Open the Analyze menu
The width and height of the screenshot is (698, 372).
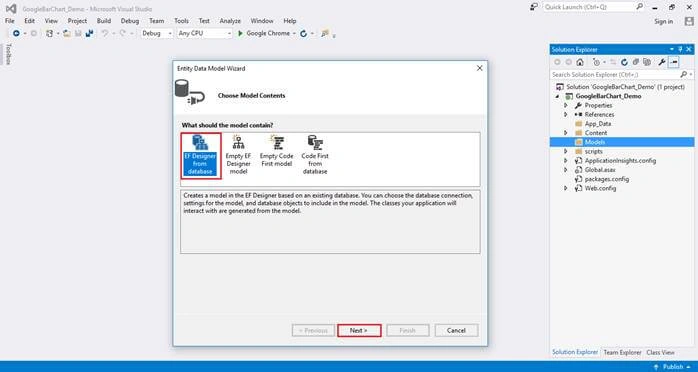pos(230,21)
